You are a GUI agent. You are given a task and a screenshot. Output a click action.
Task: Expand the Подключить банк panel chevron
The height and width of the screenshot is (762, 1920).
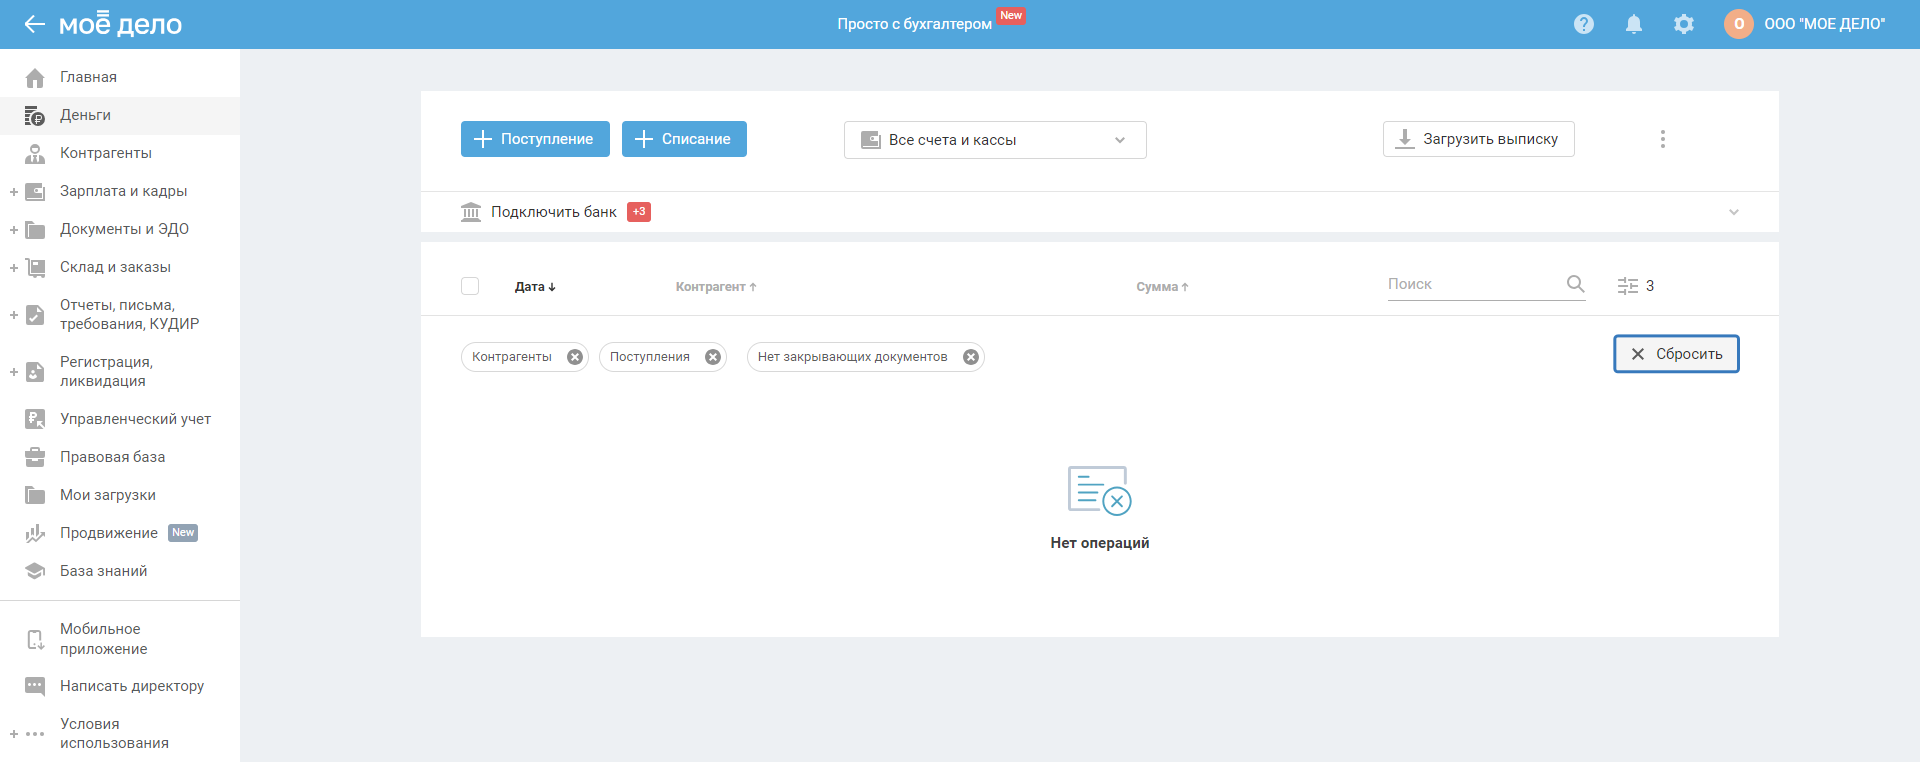pyautogui.click(x=1734, y=212)
